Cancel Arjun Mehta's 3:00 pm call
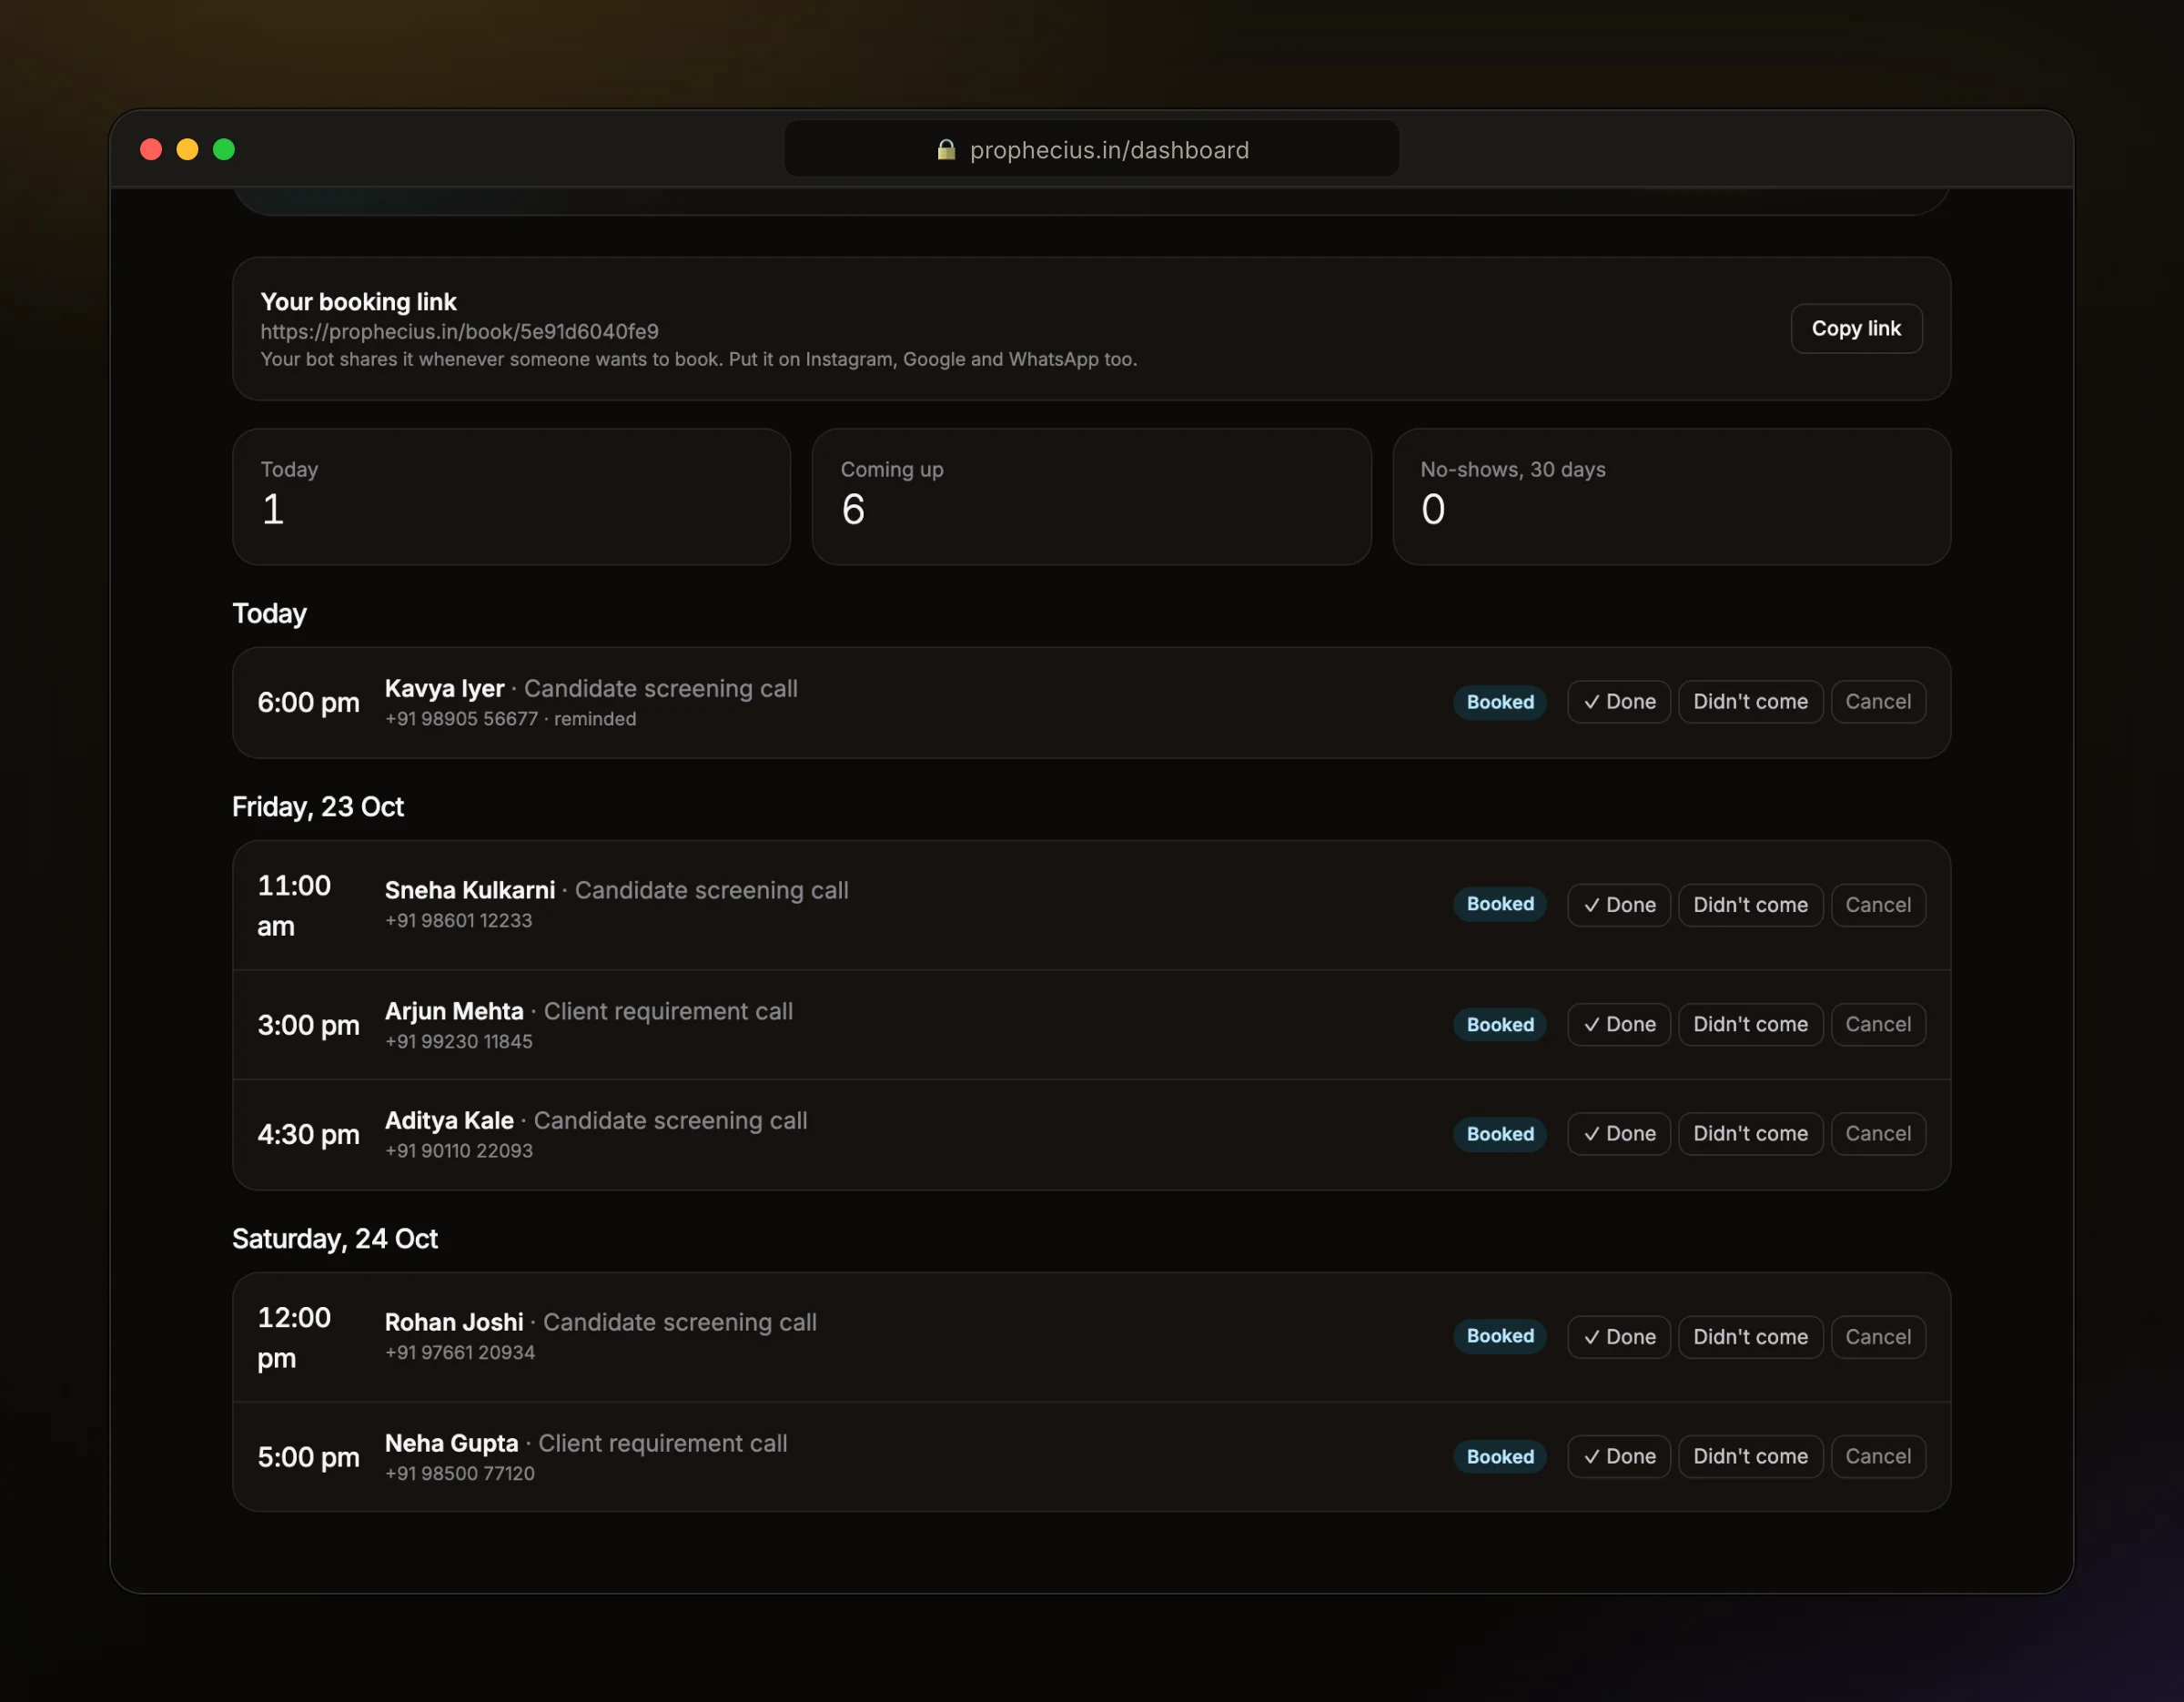Viewport: 2184px width, 1702px height. pos(1878,1024)
